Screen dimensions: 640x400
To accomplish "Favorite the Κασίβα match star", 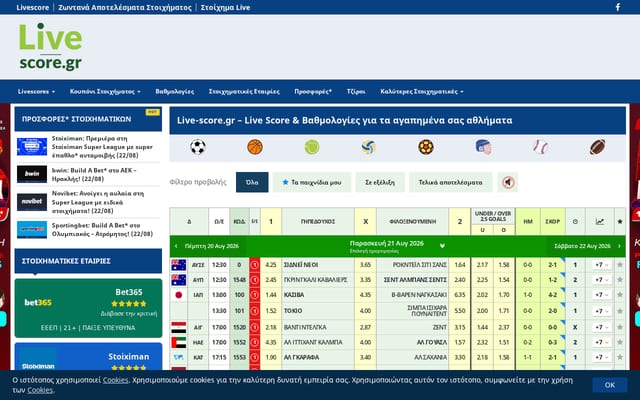I will coord(620,295).
